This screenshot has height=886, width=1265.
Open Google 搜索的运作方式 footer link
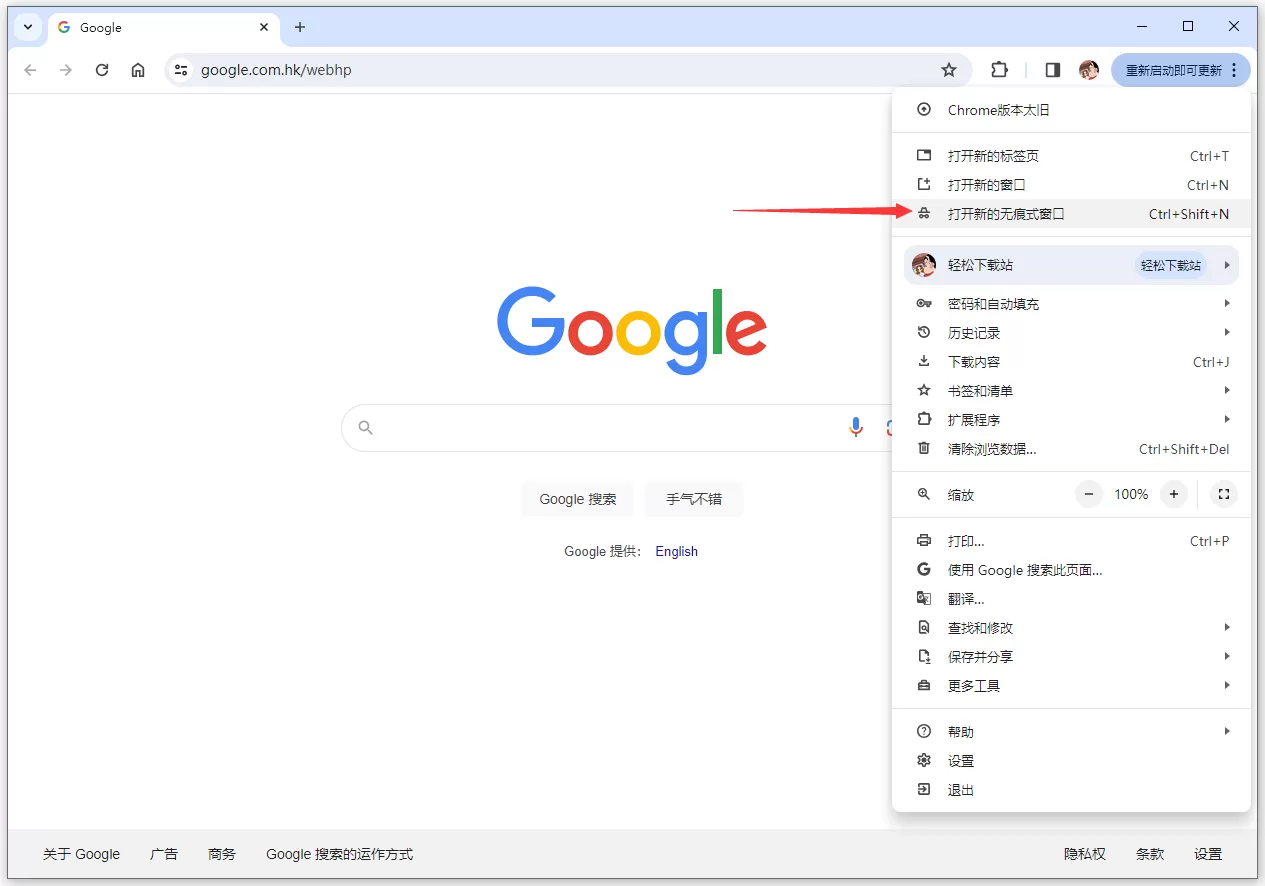[x=340, y=854]
